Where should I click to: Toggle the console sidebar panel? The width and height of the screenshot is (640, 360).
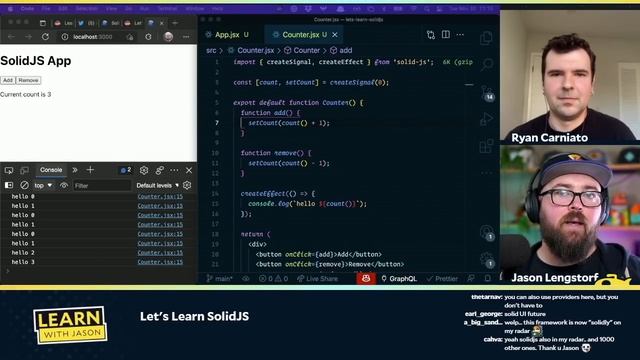(x=9, y=185)
